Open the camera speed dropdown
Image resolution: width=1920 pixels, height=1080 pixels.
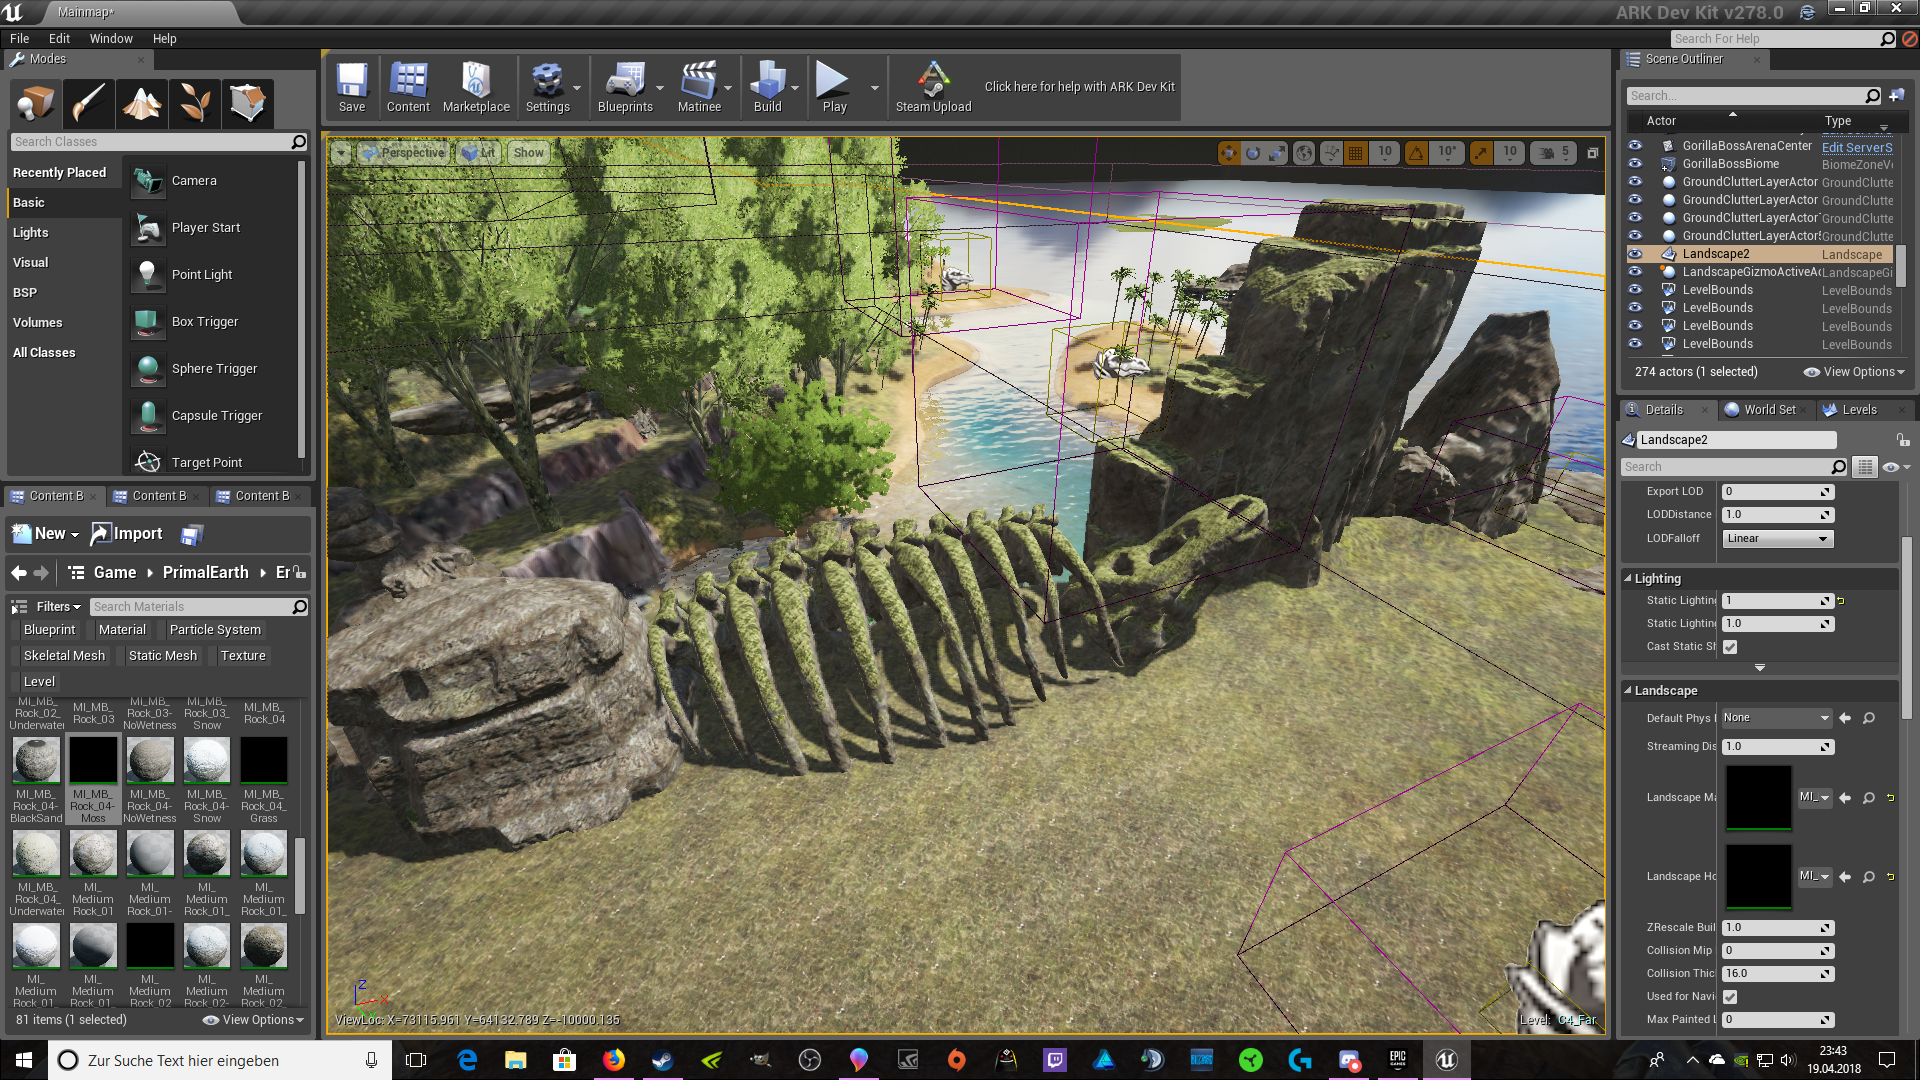1556,153
